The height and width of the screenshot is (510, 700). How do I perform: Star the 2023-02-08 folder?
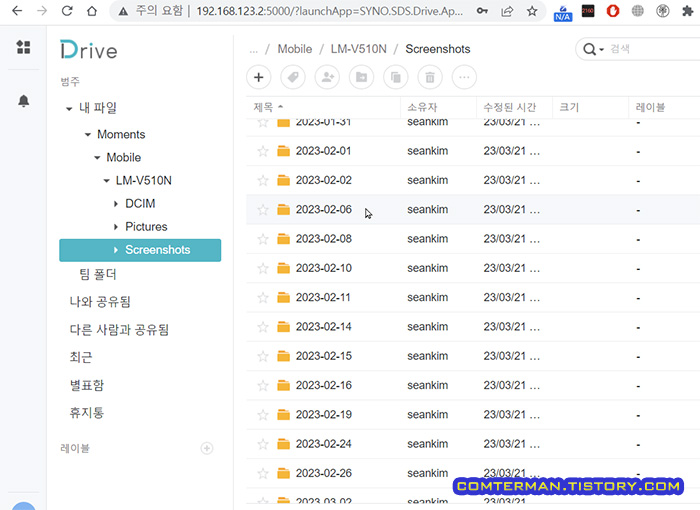(x=263, y=239)
